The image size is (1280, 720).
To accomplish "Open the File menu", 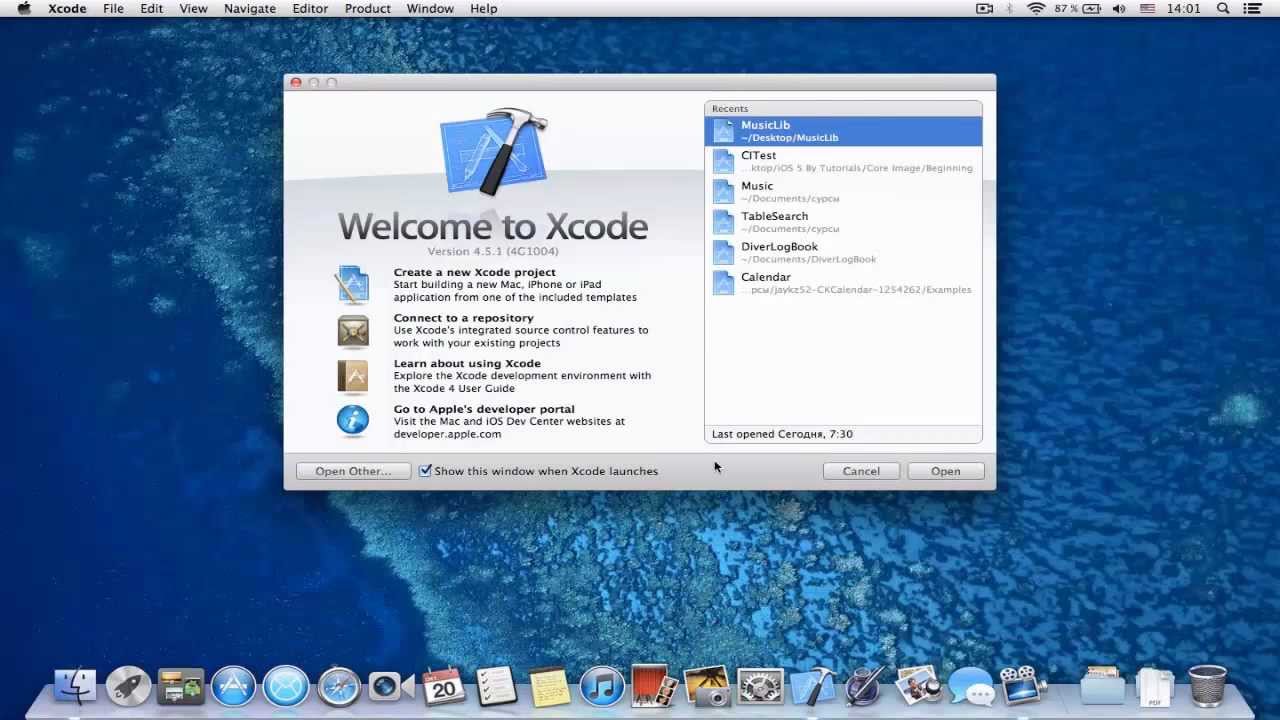I will 114,8.
